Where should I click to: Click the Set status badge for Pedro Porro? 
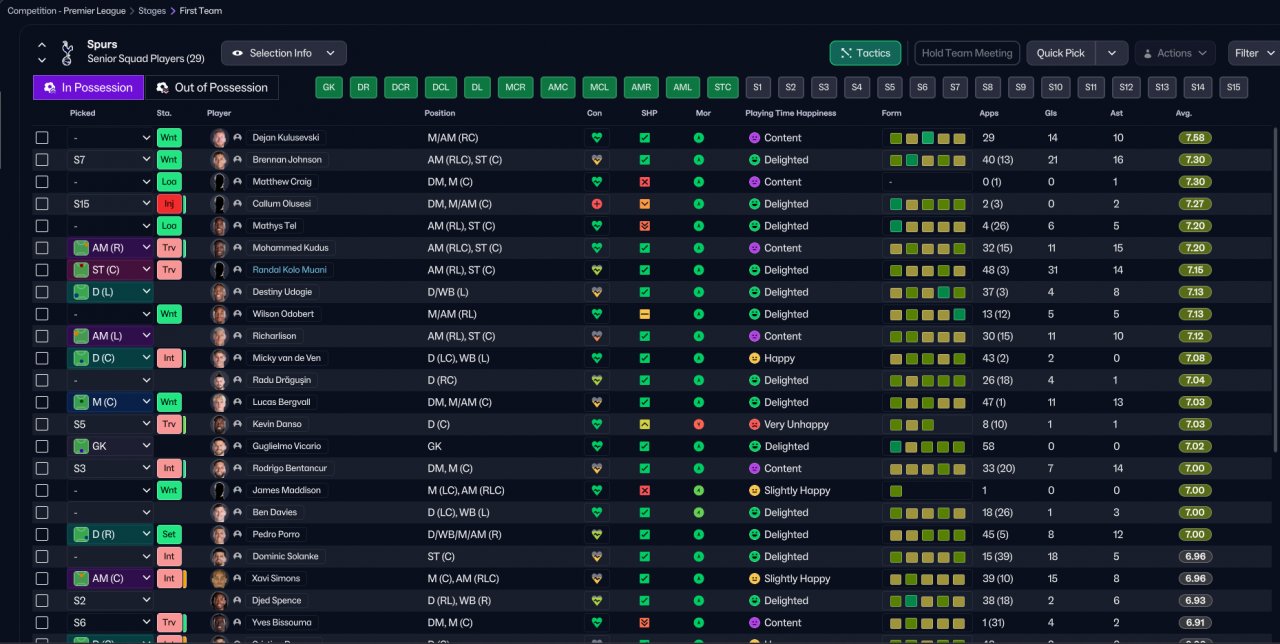pyautogui.click(x=169, y=534)
